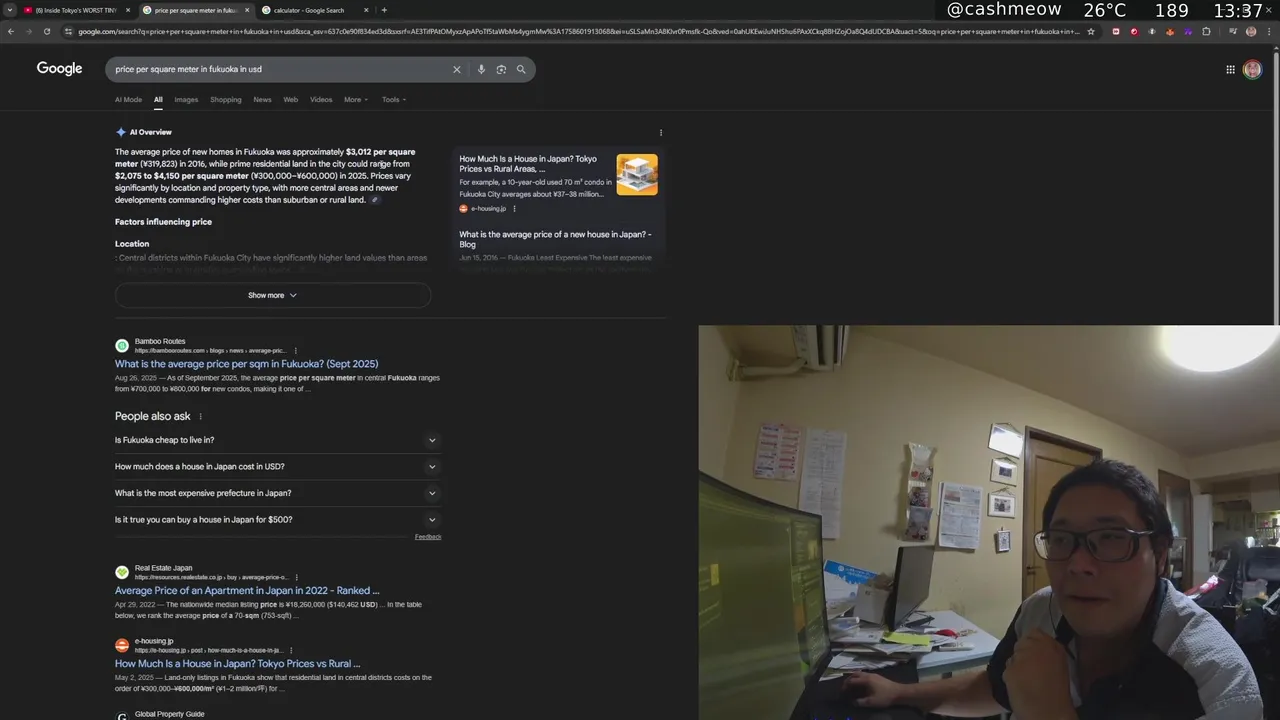Select the AI Mode search tab
The width and height of the screenshot is (1280, 720).
click(128, 100)
